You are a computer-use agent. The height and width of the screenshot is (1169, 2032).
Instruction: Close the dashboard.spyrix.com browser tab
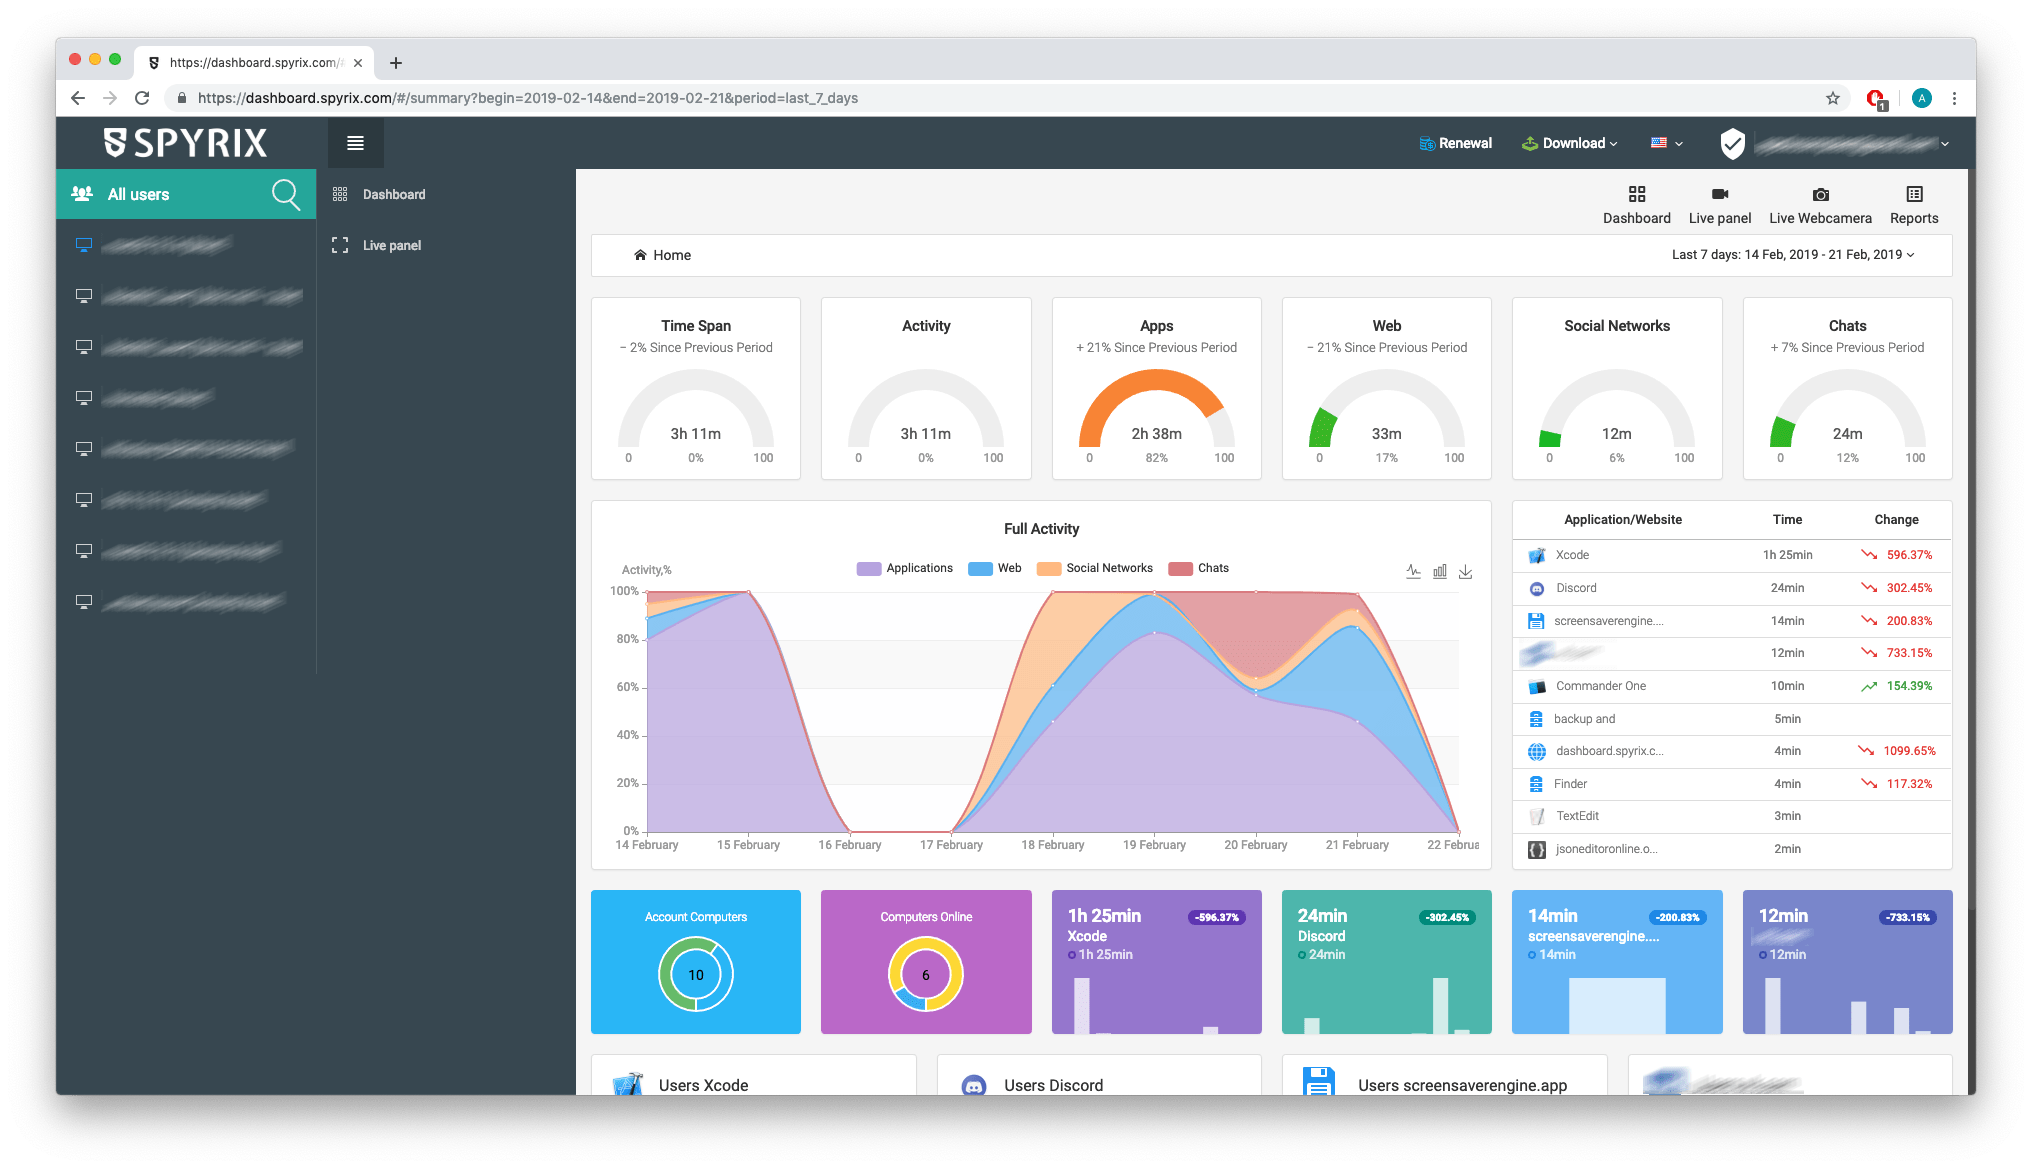pyautogui.click(x=358, y=63)
